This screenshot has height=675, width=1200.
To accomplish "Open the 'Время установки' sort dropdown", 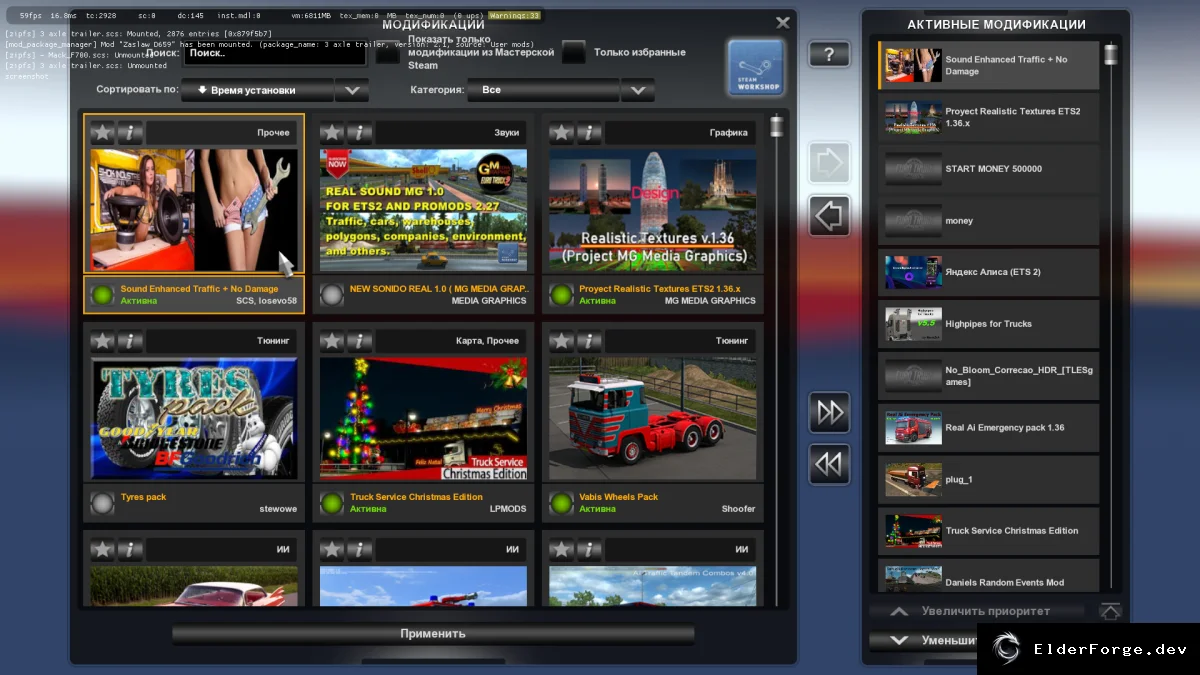I will 275,90.
